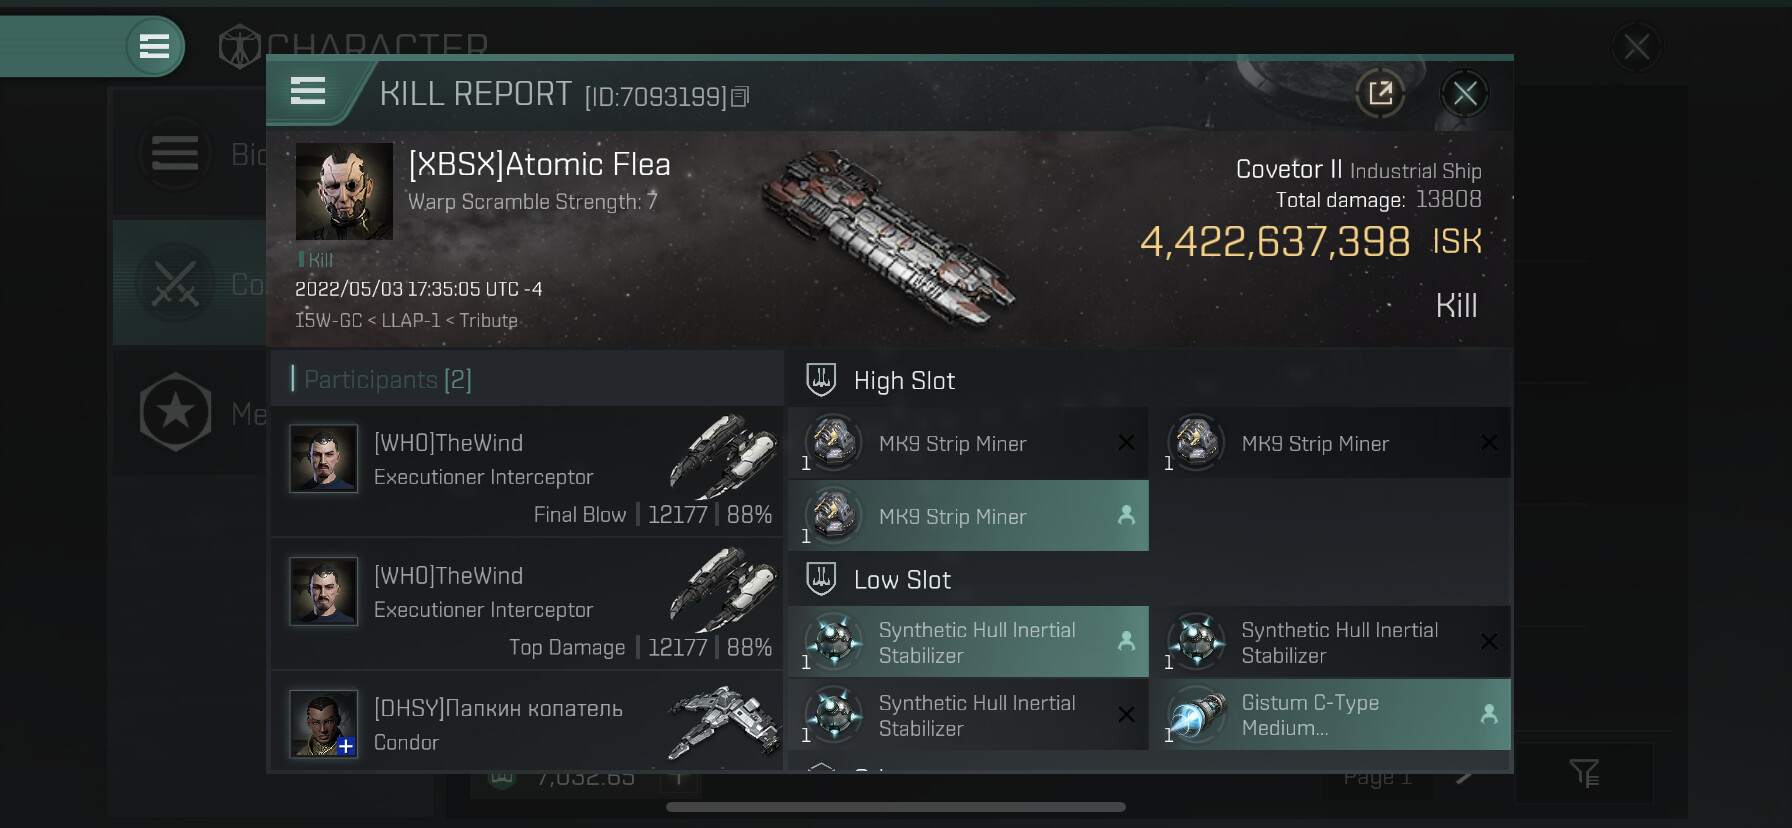The image size is (1792, 828).
Task: Select the Gistum C-Type Medium module
Action: [1330, 715]
